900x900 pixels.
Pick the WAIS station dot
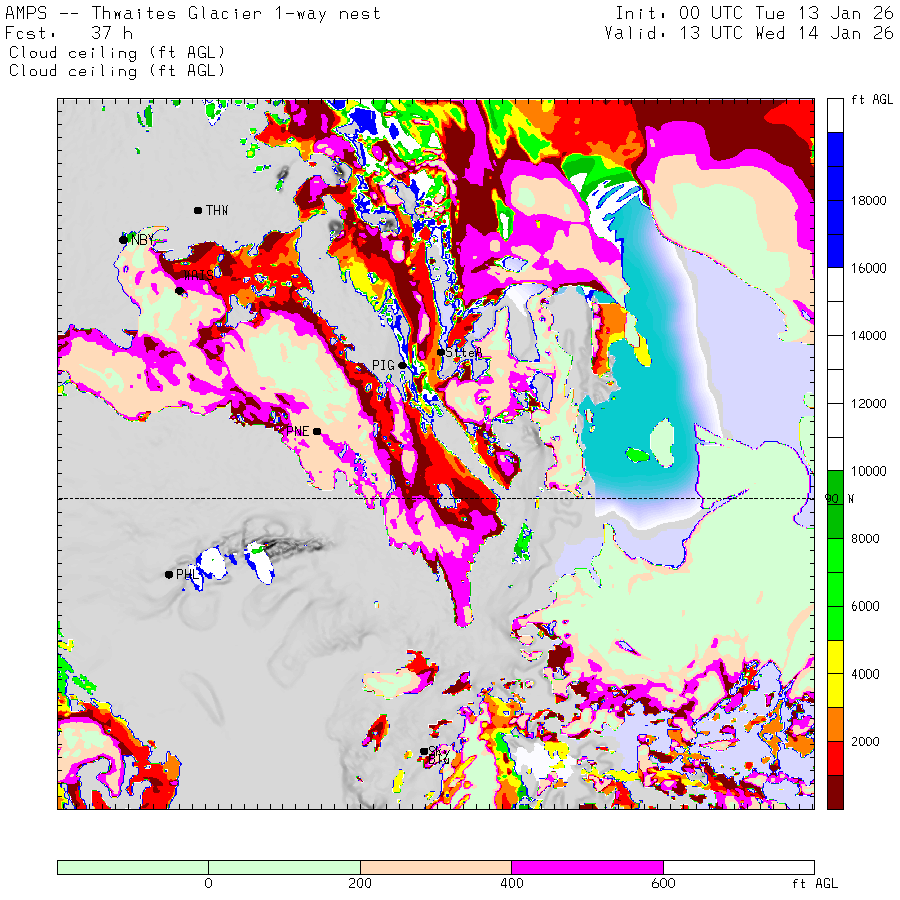point(179,291)
